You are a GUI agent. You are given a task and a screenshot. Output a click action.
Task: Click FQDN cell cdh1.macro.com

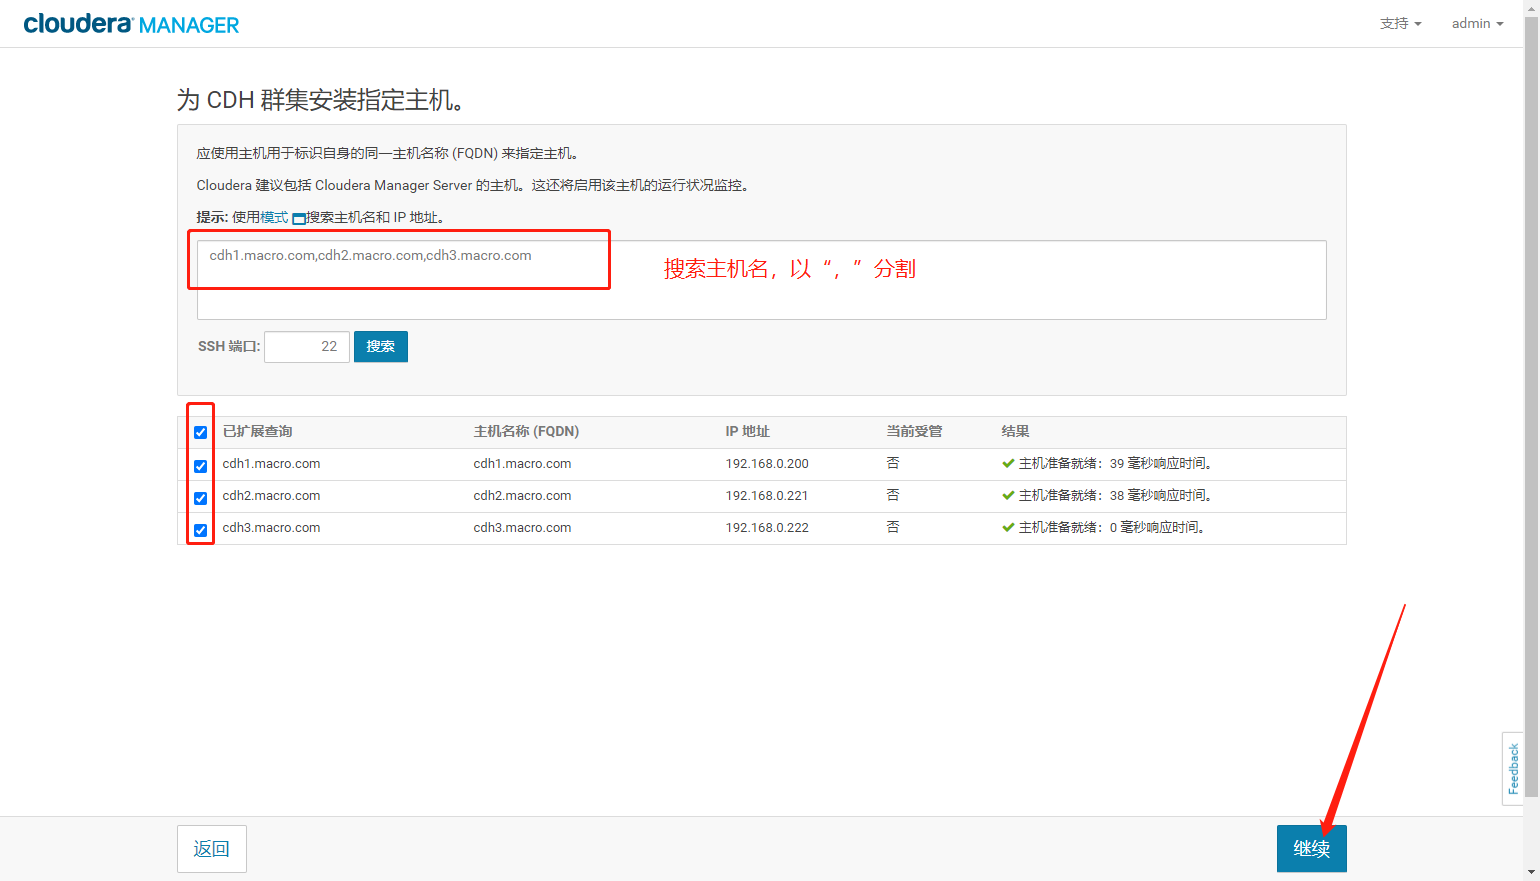pyautogui.click(x=522, y=464)
